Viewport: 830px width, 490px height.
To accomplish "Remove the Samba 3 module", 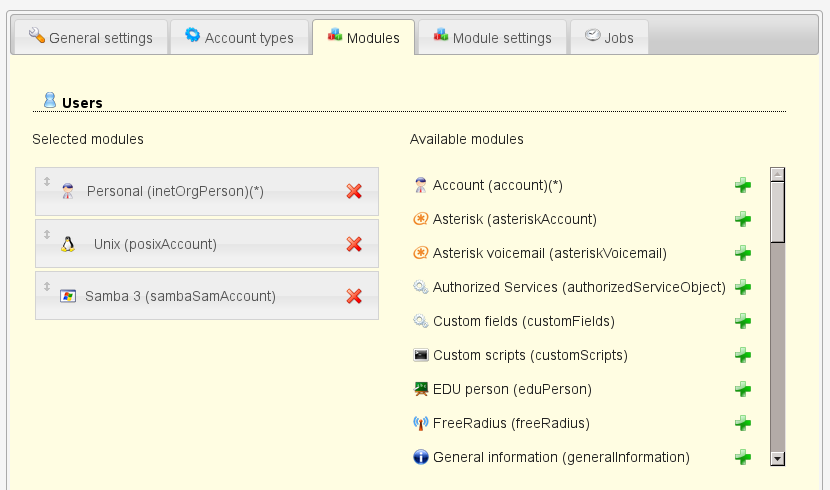I will click(x=353, y=296).
